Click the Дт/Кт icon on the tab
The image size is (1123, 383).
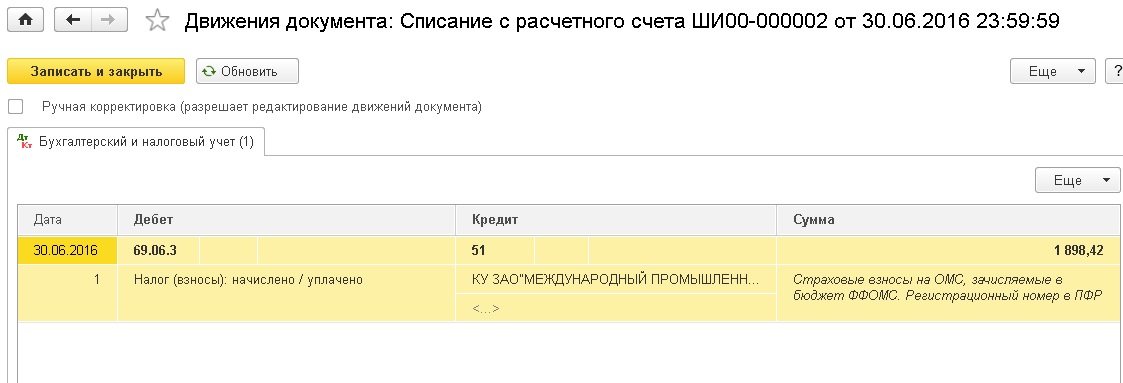(x=24, y=141)
